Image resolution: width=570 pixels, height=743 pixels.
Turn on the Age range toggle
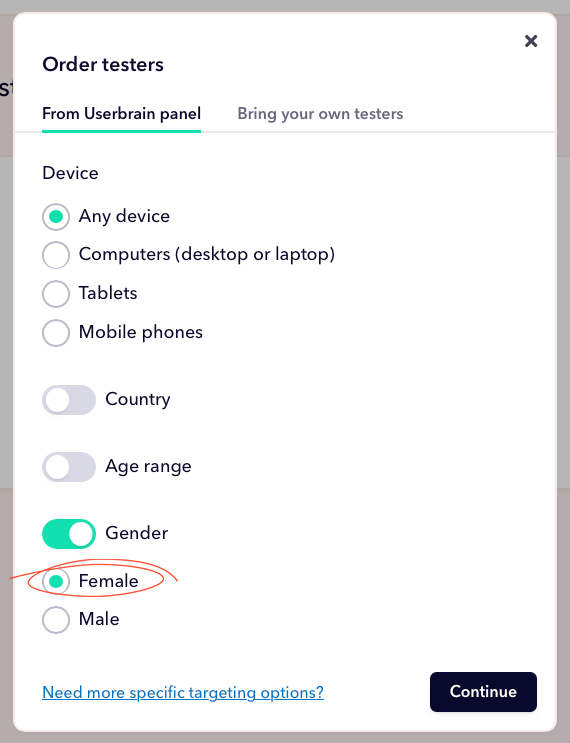[69, 467]
